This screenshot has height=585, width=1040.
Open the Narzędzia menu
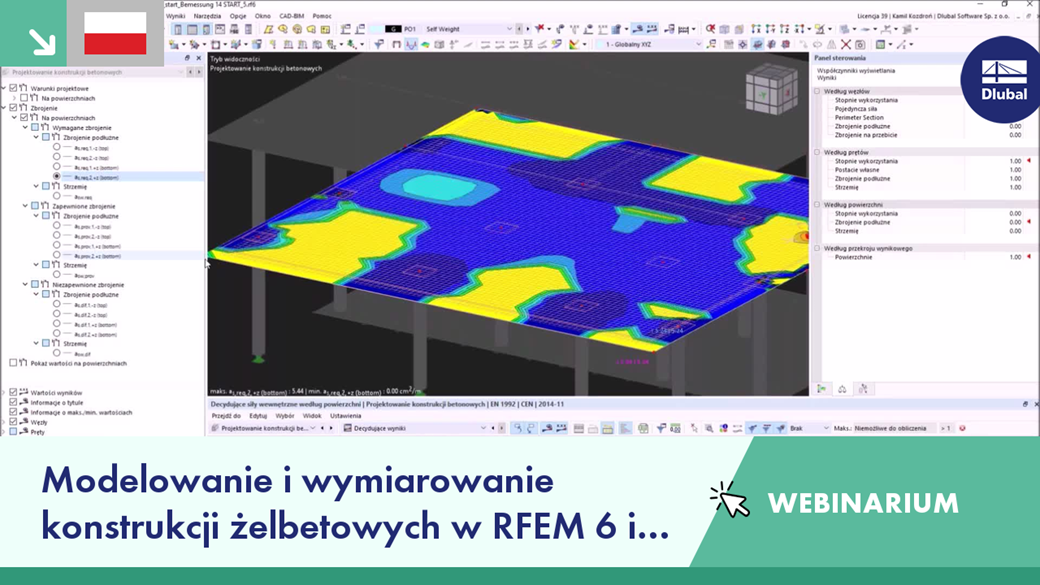click(x=208, y=16)
